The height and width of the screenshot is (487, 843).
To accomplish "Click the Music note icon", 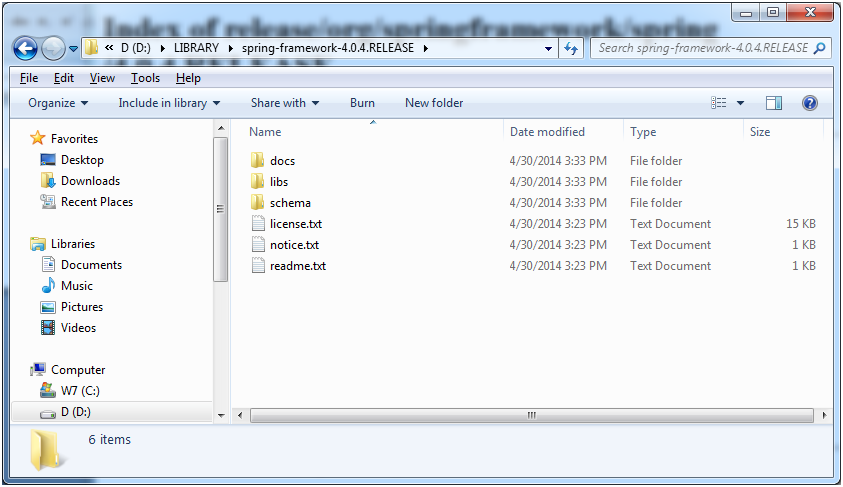I will click(x=48, y=285).
